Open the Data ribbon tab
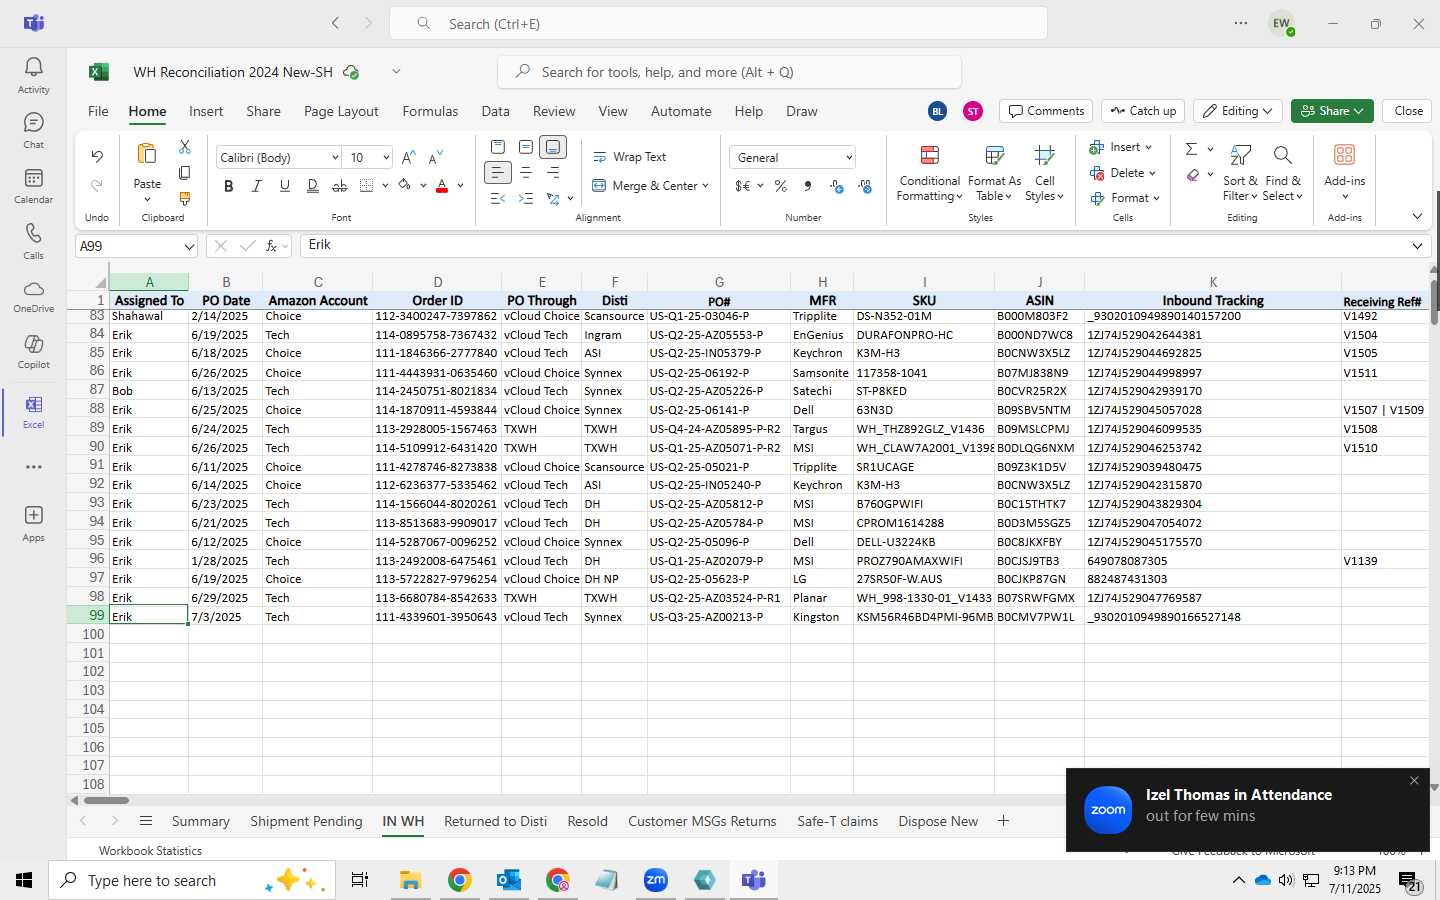The image size is (1440, 900). [495, 111]
